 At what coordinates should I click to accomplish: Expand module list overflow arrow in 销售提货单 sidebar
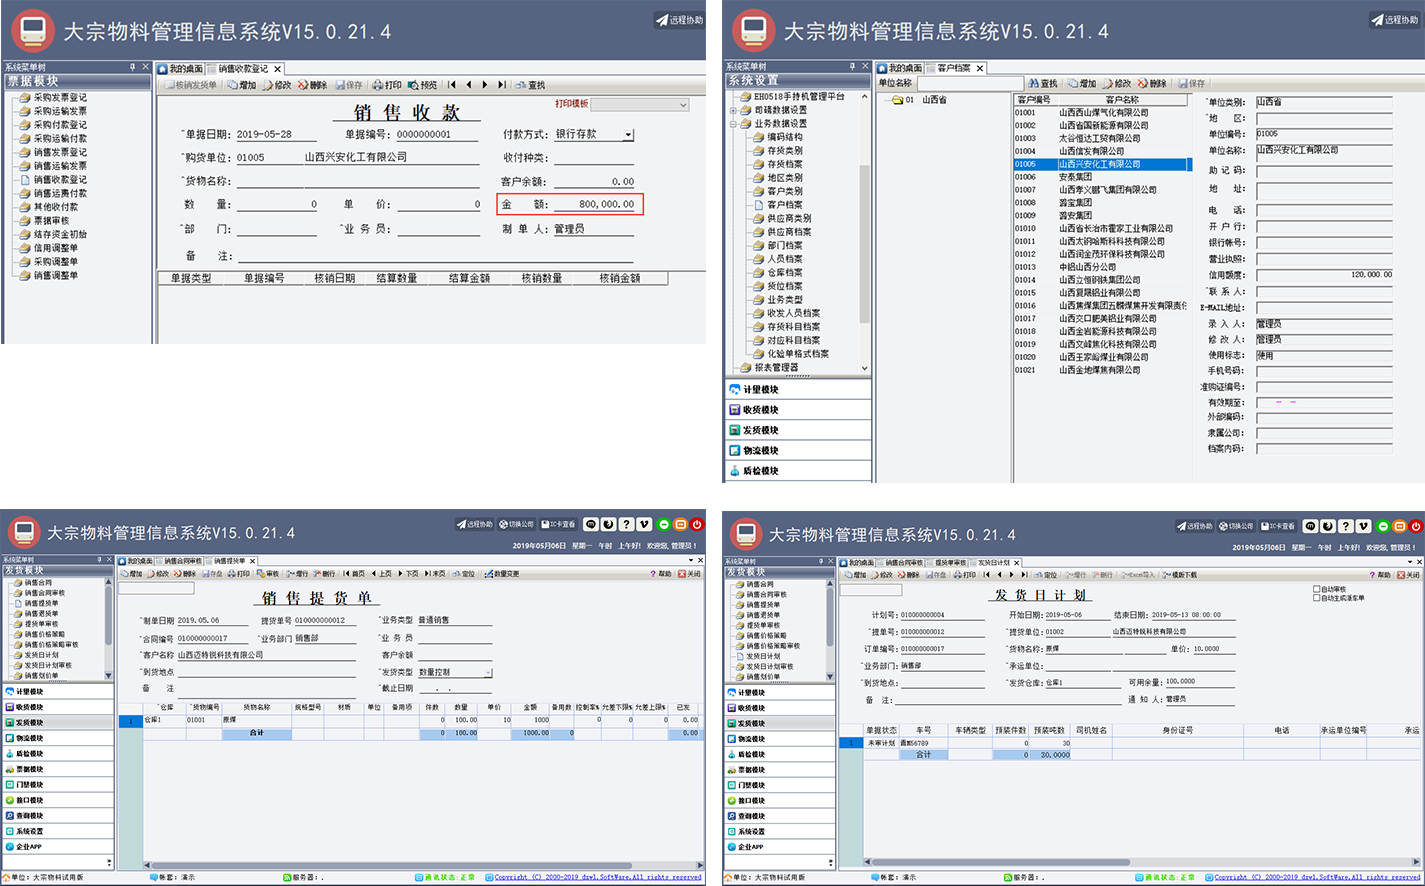point(109,861)
